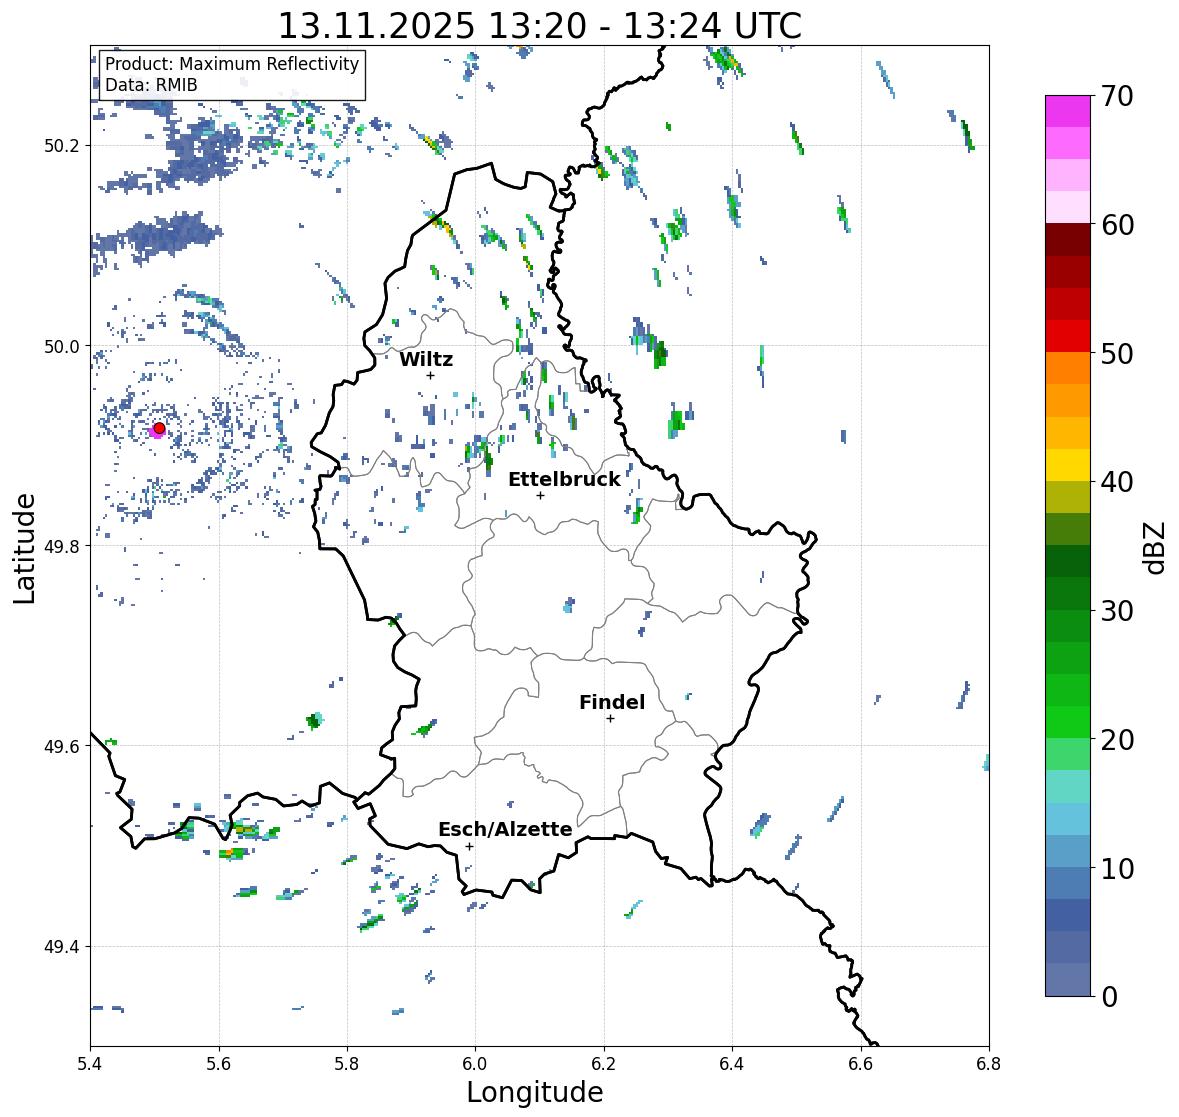
Task: Pick the bright red colorbar segment above 50
Action: pos(1068,336)
